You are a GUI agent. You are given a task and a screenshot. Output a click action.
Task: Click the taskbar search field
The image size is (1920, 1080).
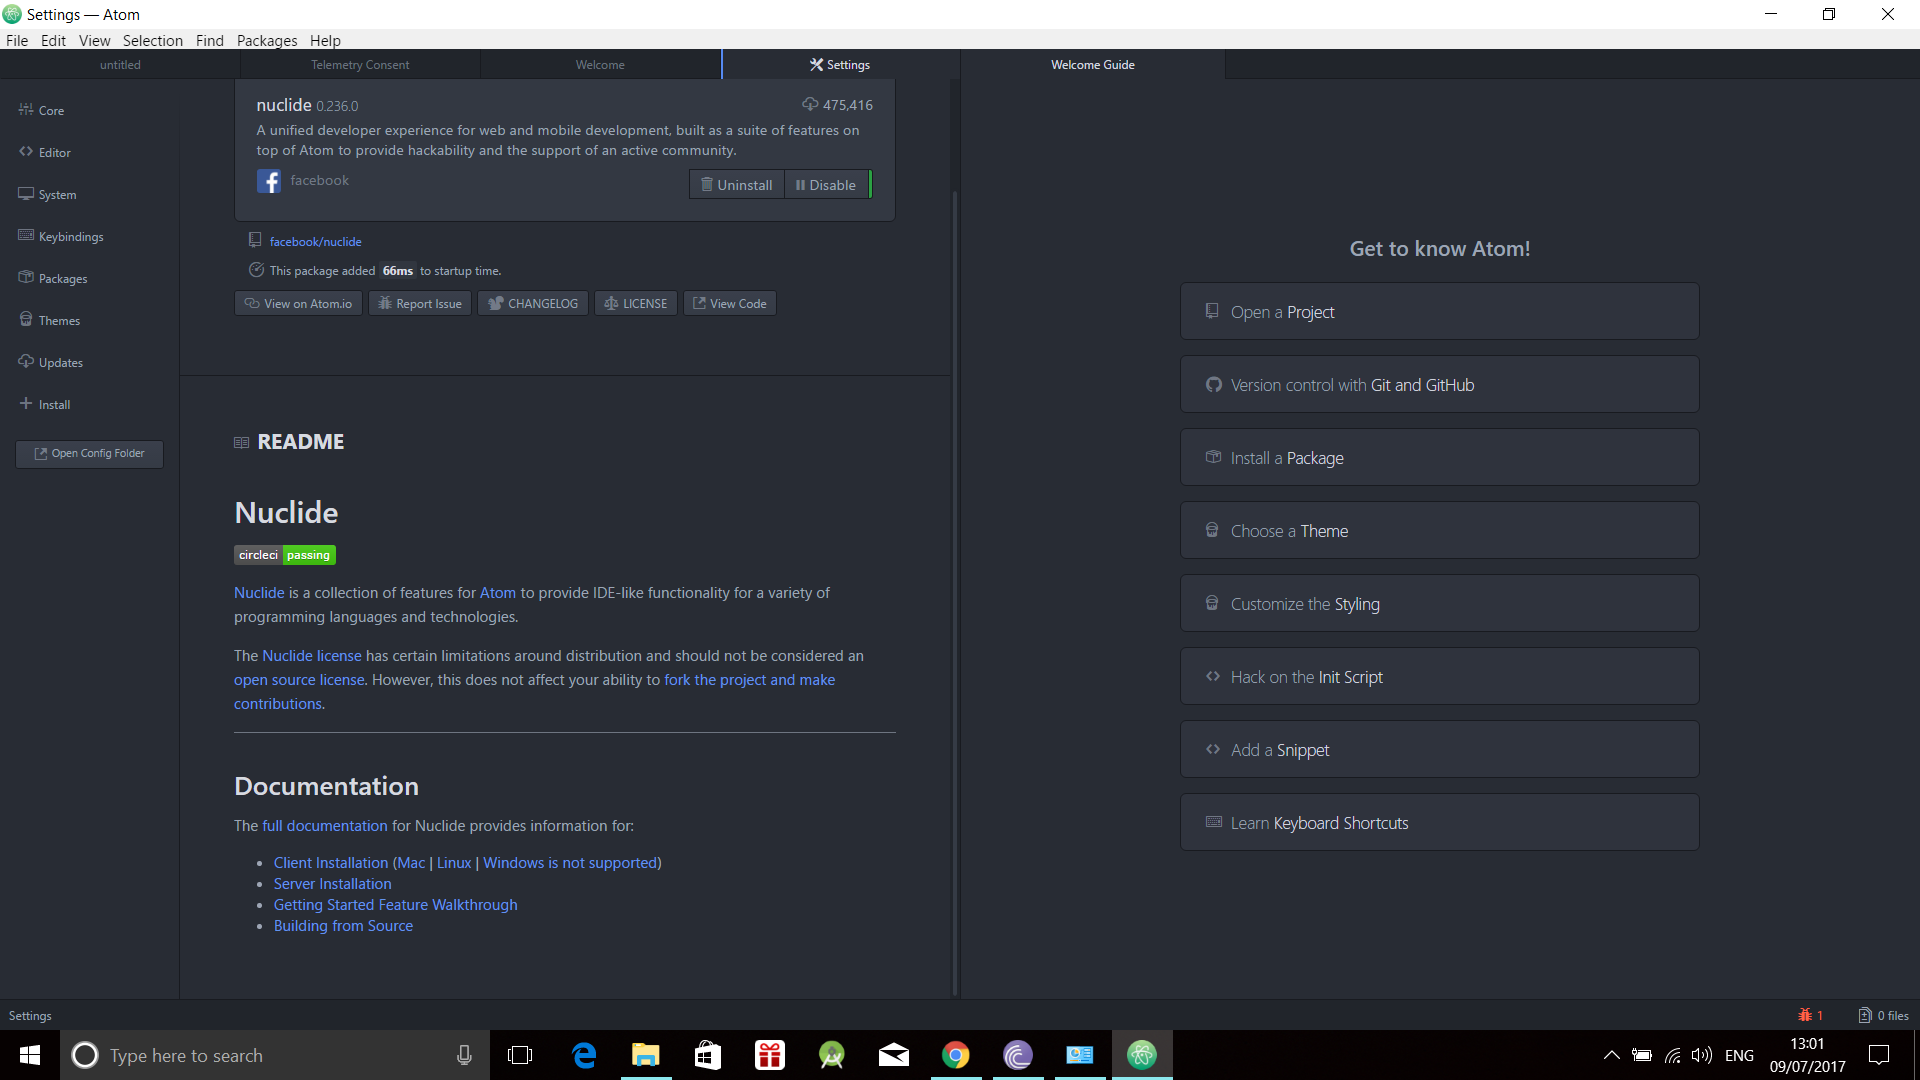pyautogui.click(x=250, y=1055)
